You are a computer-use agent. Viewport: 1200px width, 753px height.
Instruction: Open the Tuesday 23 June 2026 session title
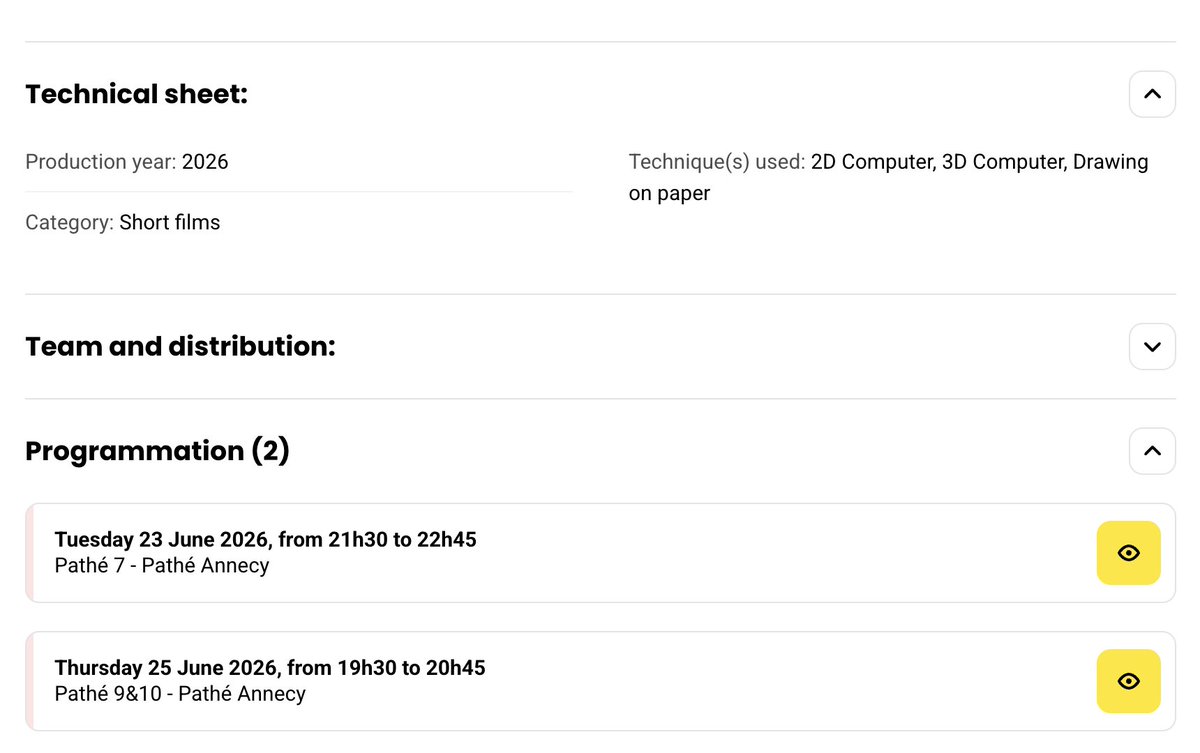[x=265, y=540]
